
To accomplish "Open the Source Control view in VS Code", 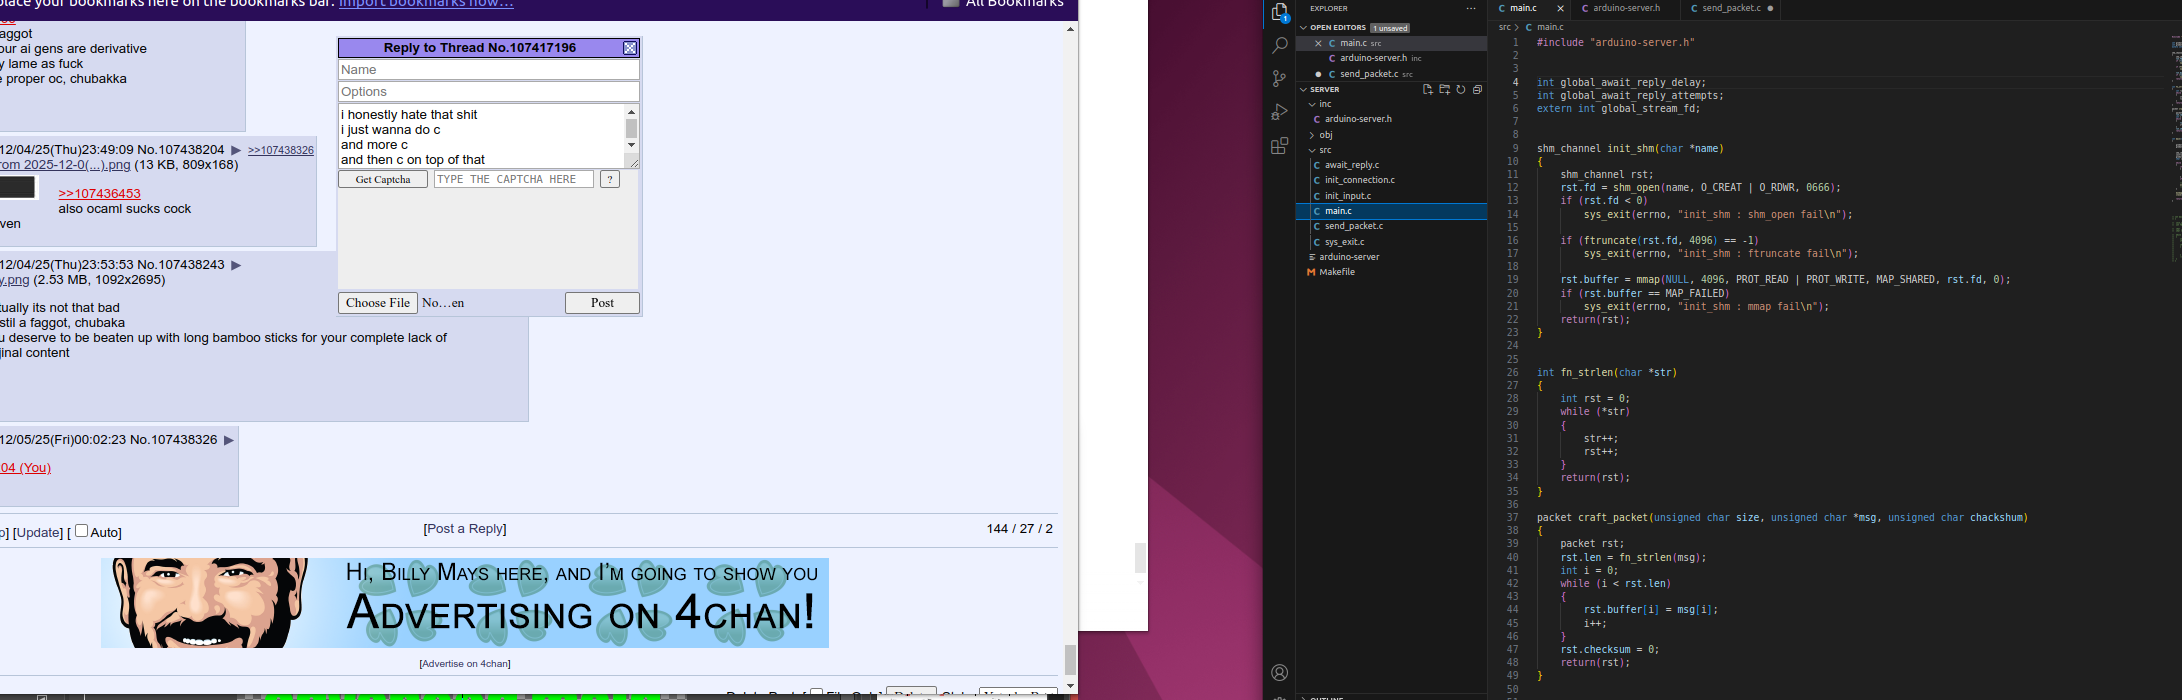I will tap(1279, 78).
